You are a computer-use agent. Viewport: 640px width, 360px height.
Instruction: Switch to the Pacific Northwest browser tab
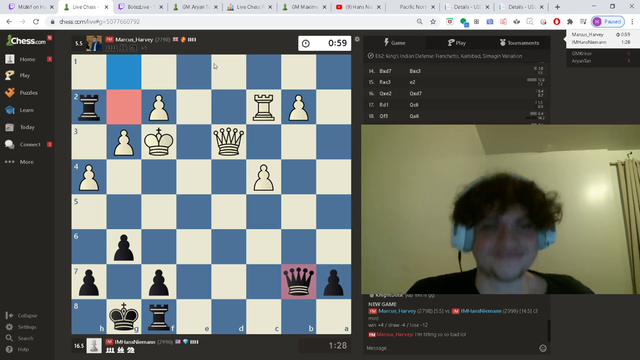[x=412, y=7]
